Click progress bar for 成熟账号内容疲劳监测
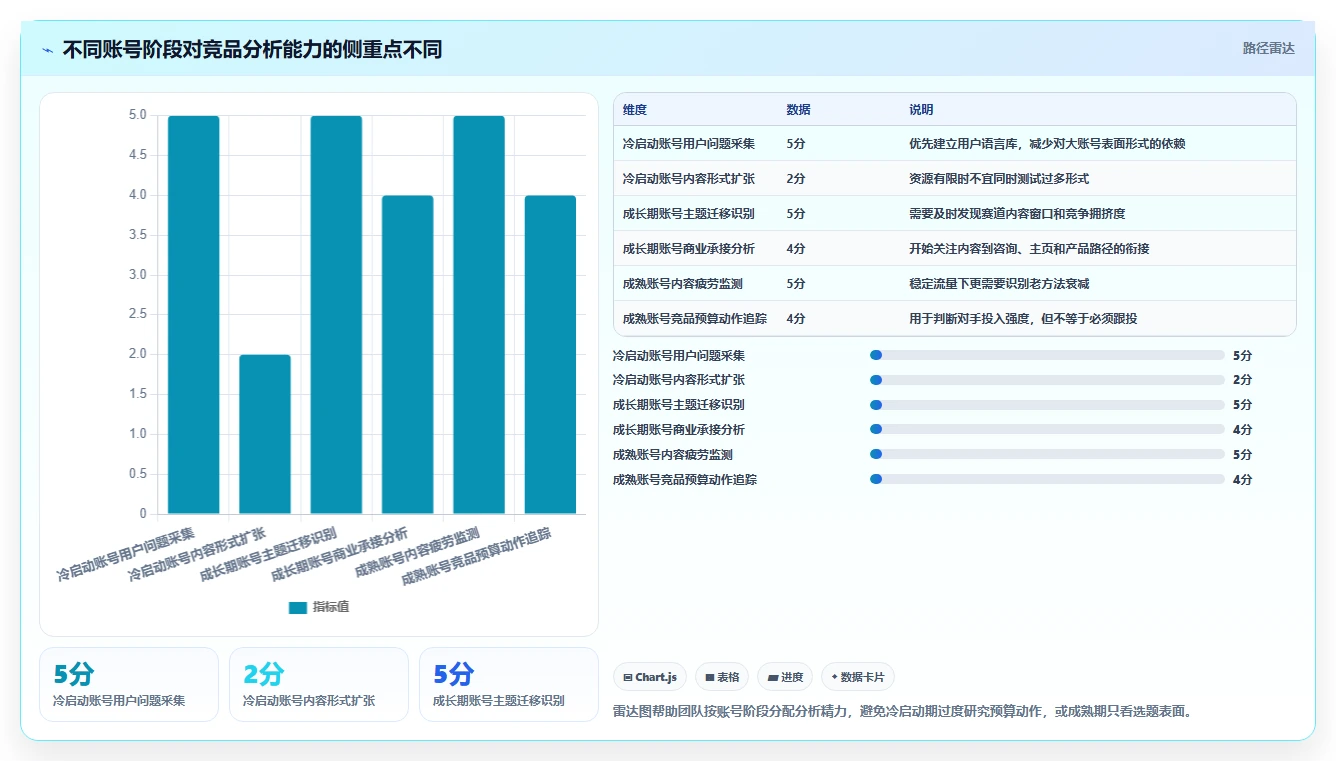1336x761 pixels. coord(1047,454)
